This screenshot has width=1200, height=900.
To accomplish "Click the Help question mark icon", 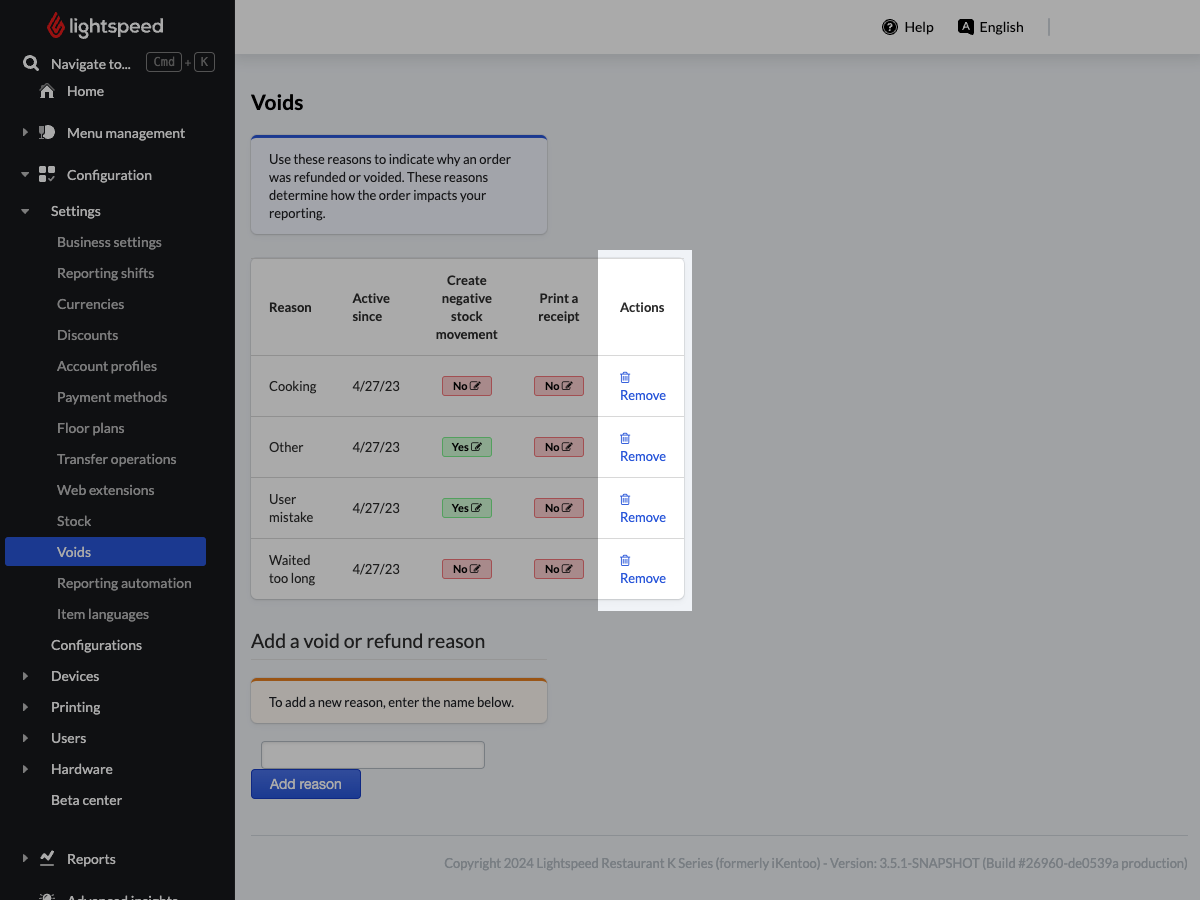I will [889, 27].
